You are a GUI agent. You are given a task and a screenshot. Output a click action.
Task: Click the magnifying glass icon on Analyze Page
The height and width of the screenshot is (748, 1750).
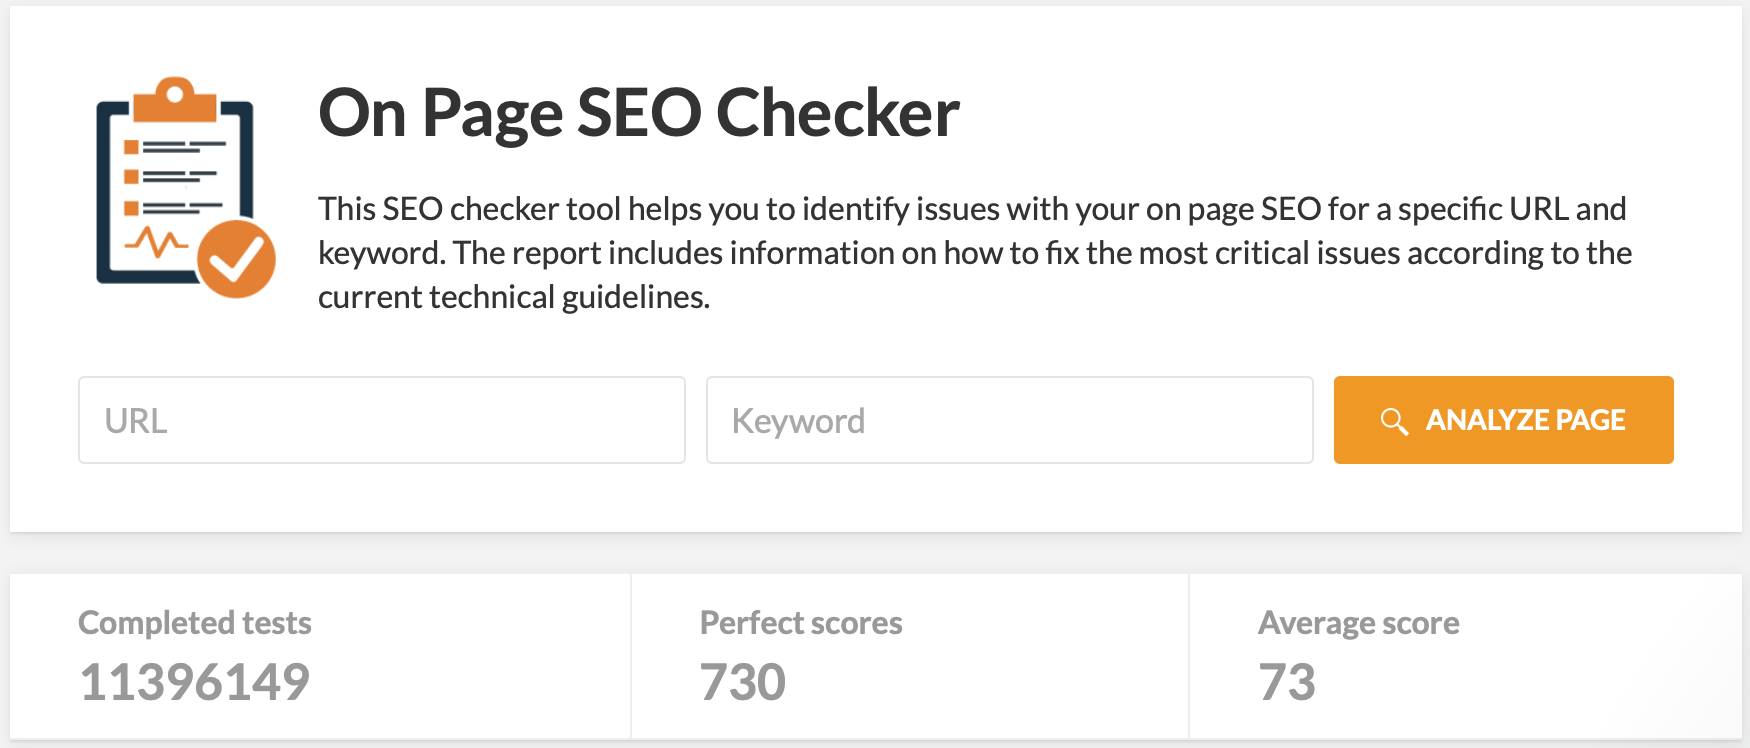pyautogui.click(x=1394, y=420)
